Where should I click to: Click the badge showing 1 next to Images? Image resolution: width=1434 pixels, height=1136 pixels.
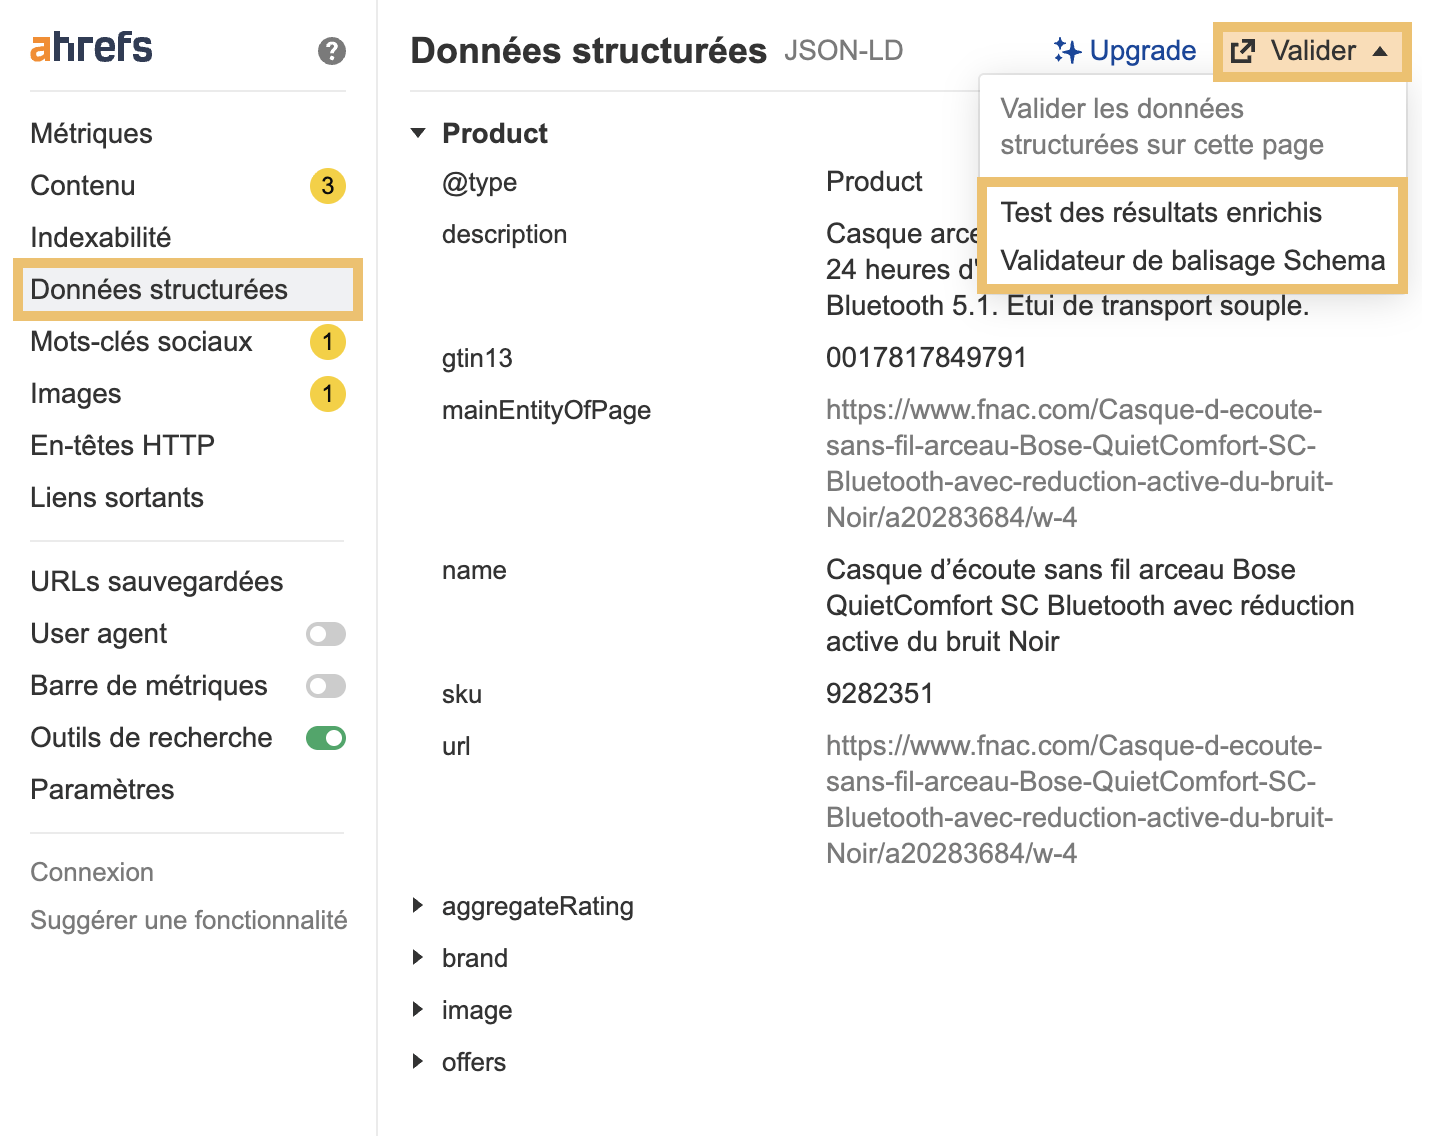point(326,394)
